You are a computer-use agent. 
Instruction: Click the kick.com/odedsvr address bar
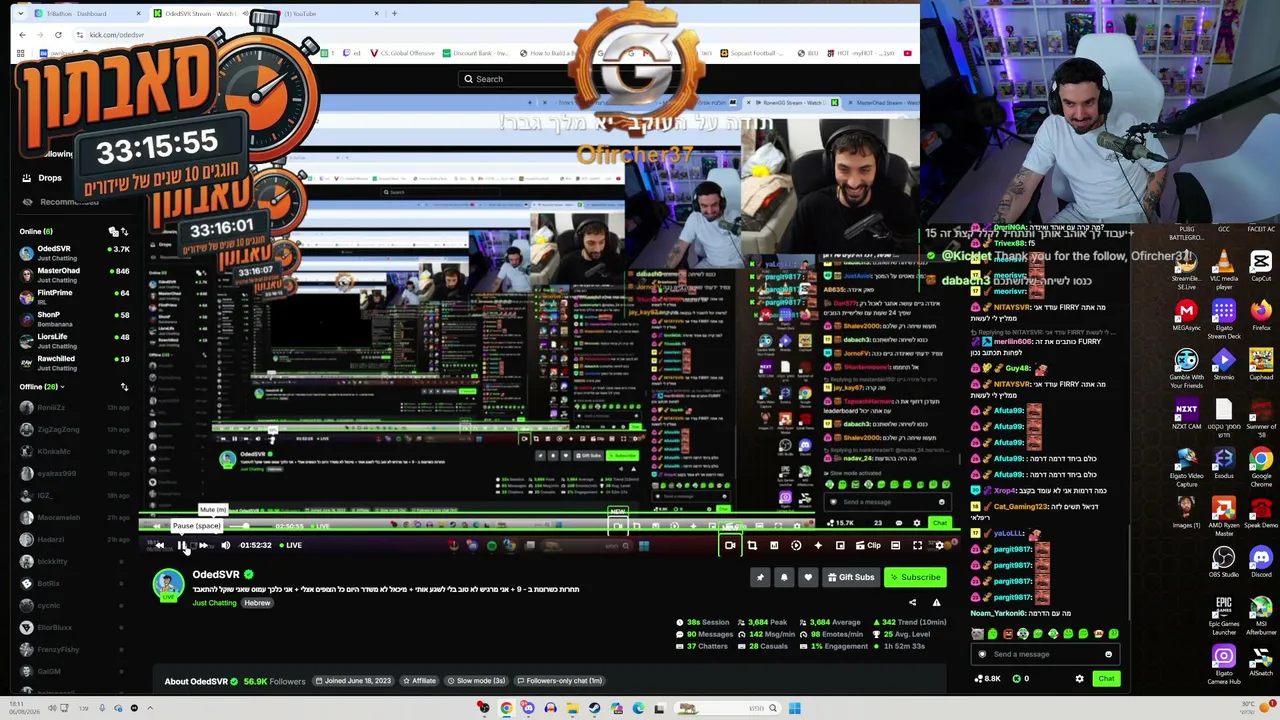pos(117,35)
